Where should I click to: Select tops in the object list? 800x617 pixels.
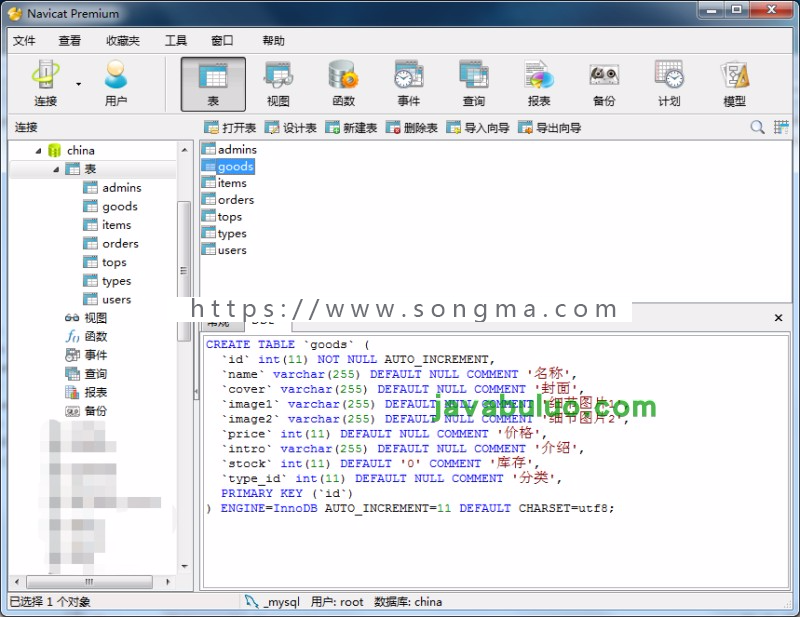tap(222, 217)
